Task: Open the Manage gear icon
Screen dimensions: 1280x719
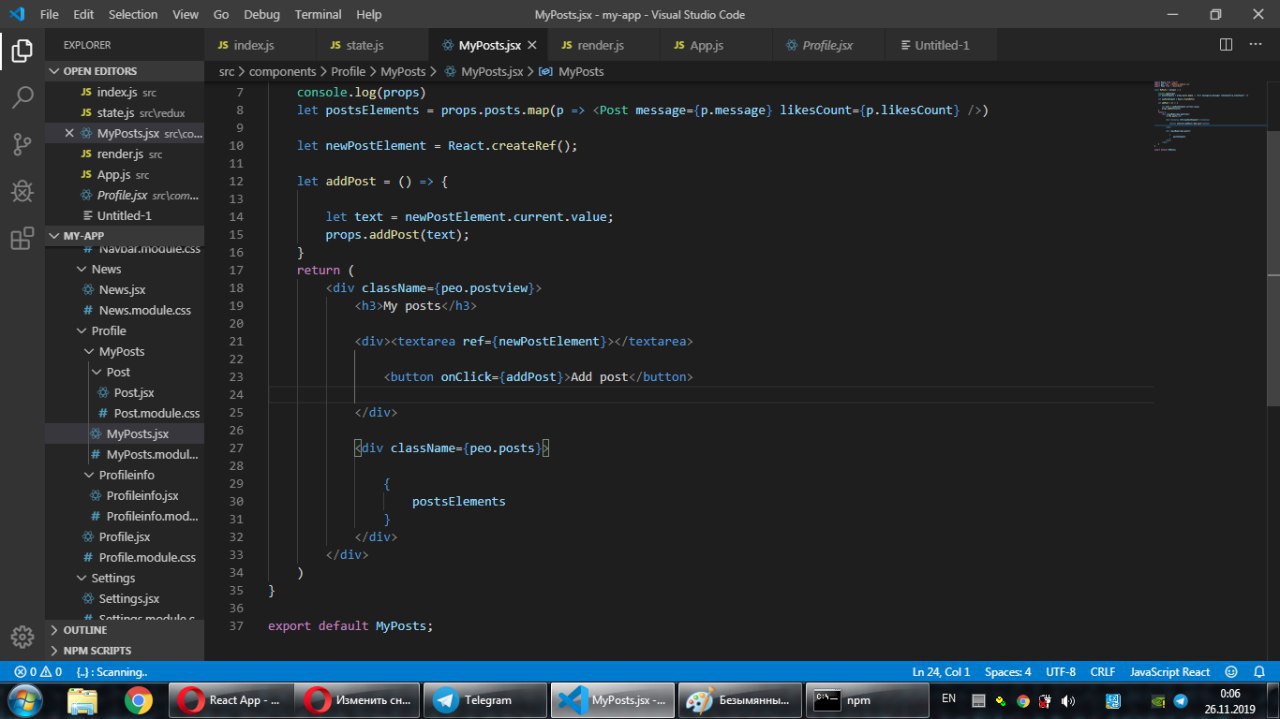Action: pos(22,637)
